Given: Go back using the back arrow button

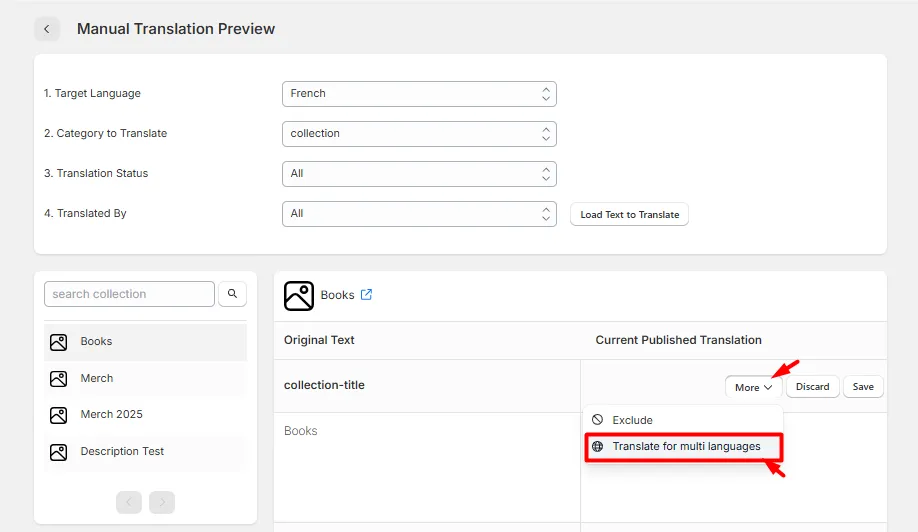Looking at the screenshot, I should pos(47,29).
